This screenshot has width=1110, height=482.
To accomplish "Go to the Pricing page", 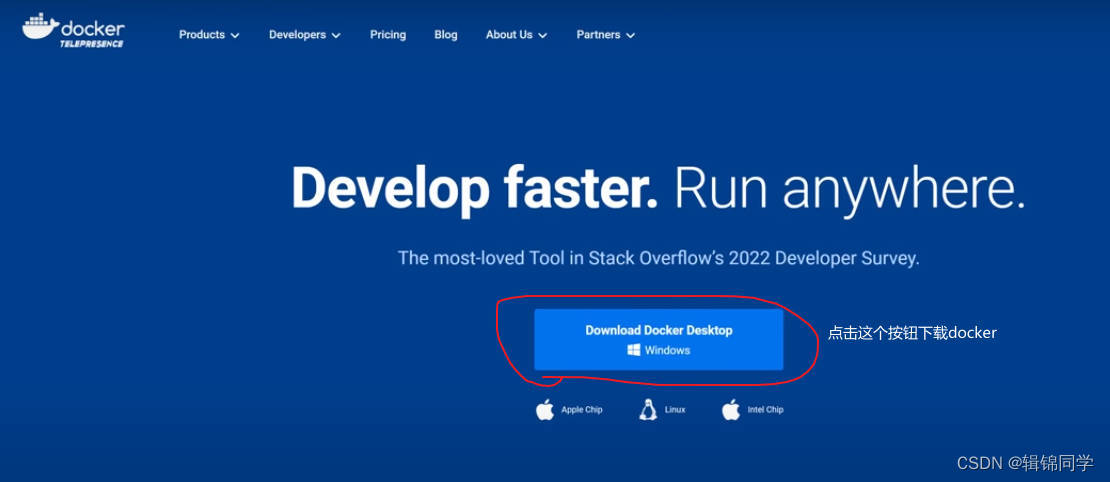I will (x=388, y=35).
